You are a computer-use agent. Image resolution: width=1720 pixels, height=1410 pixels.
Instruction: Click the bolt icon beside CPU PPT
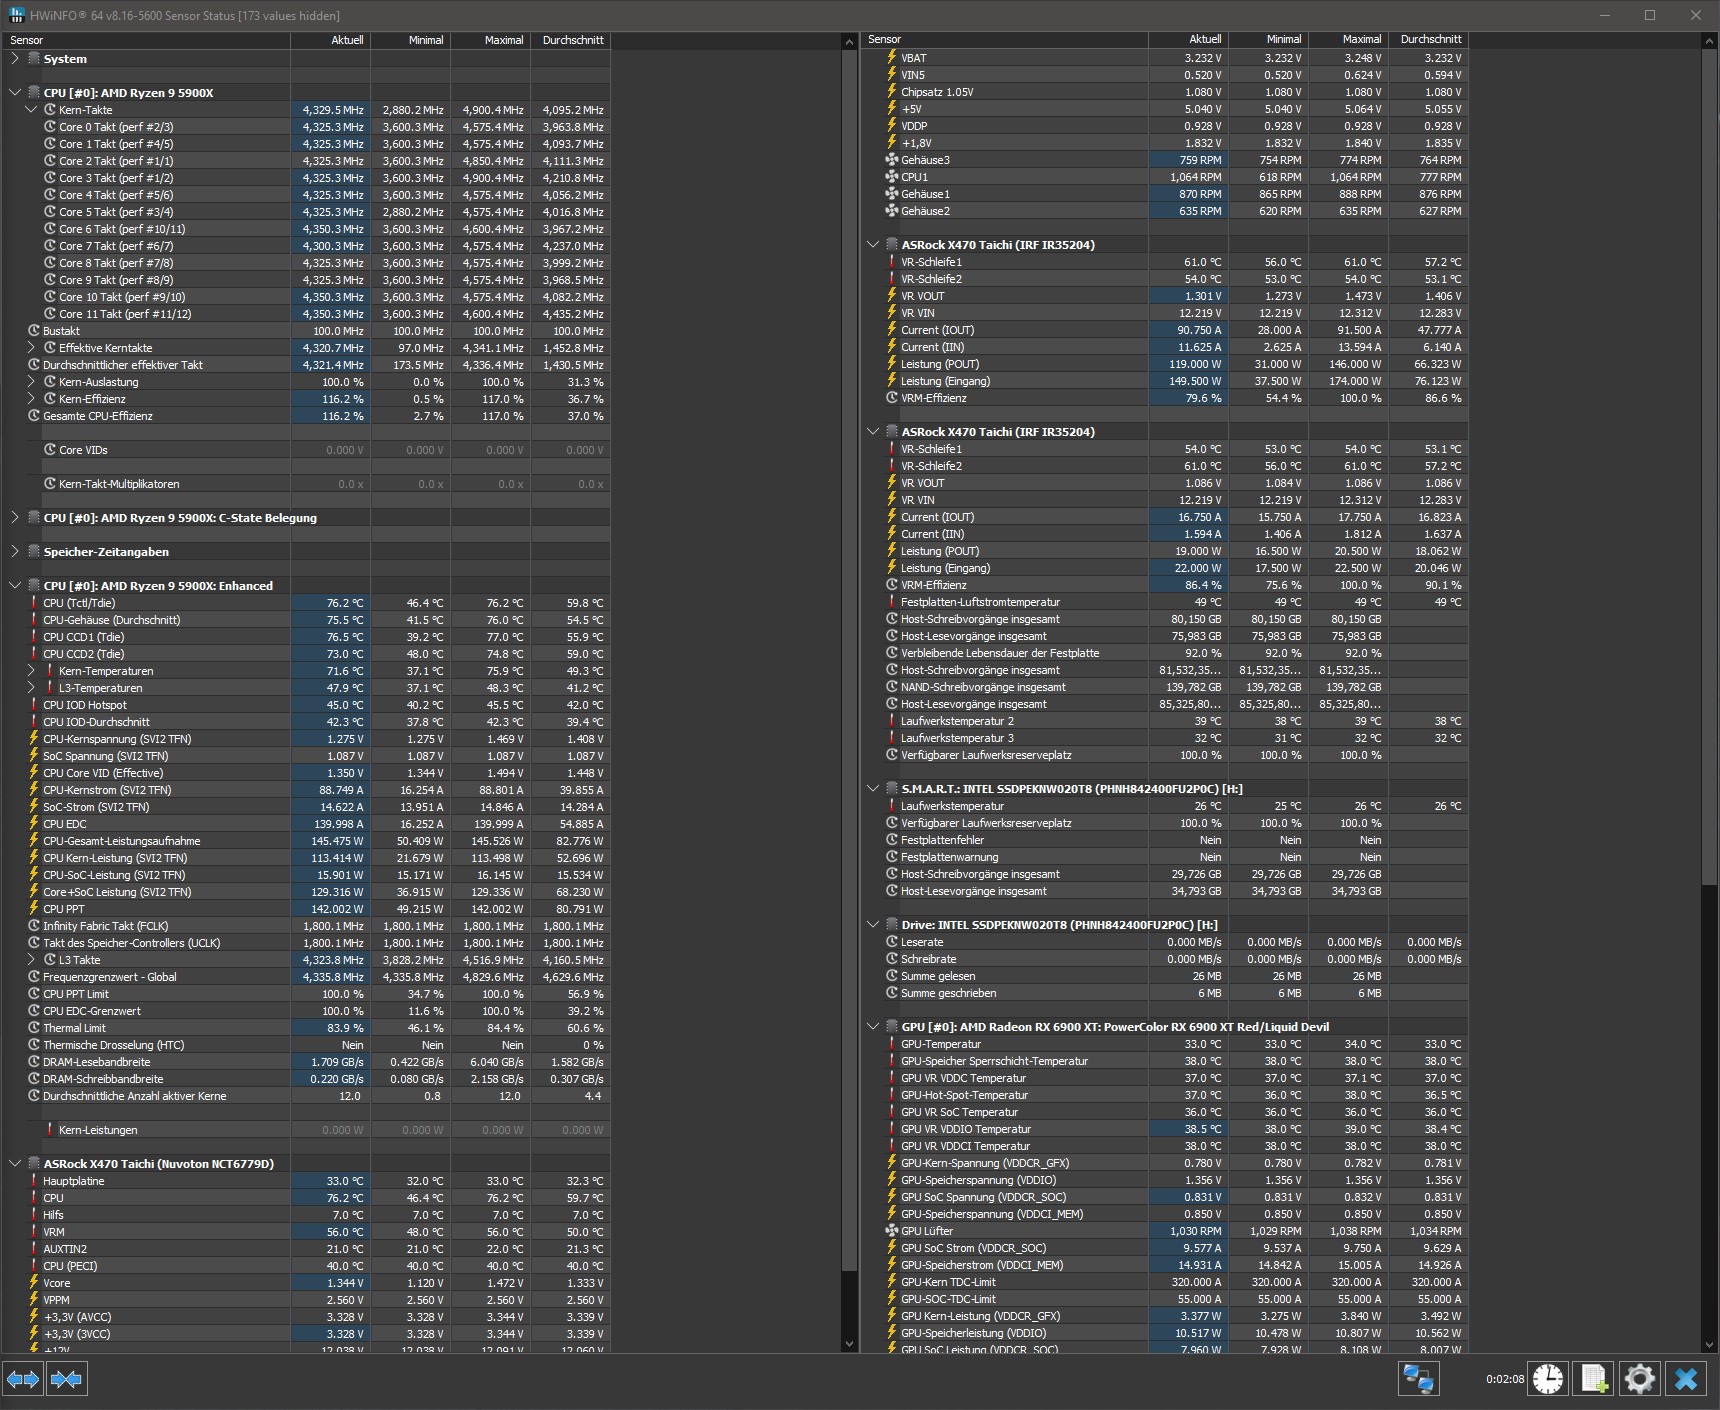click(x=34, y=909)
